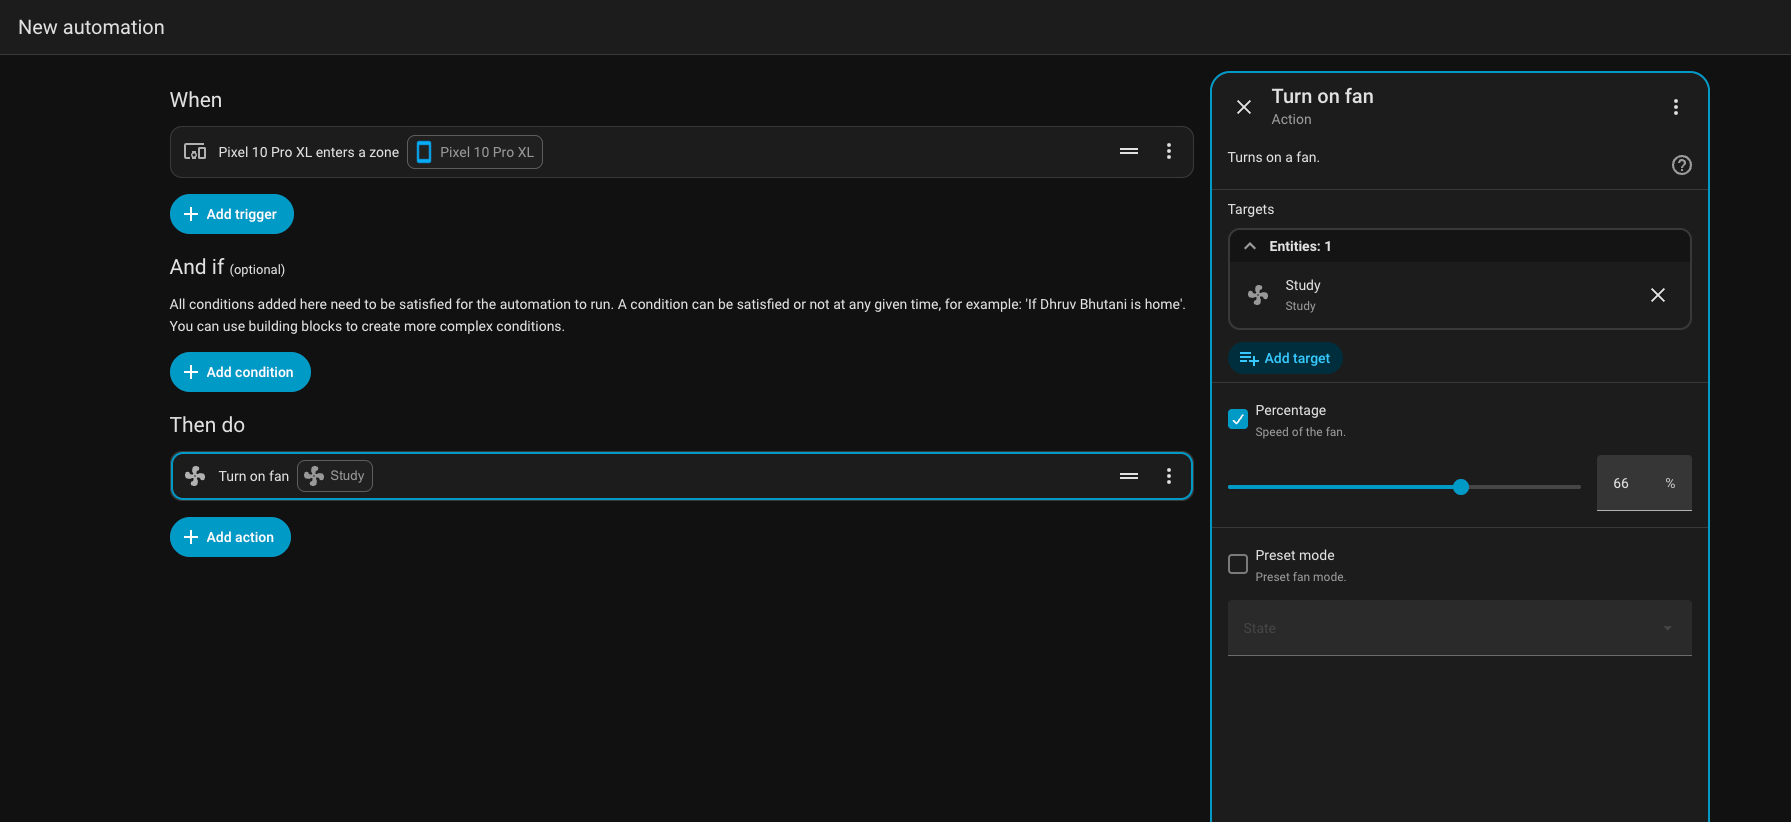Viewport: 1791px width, 822px height.
Task: Grab the trigger row reorder handle
Action: [x=1129, y=151]
